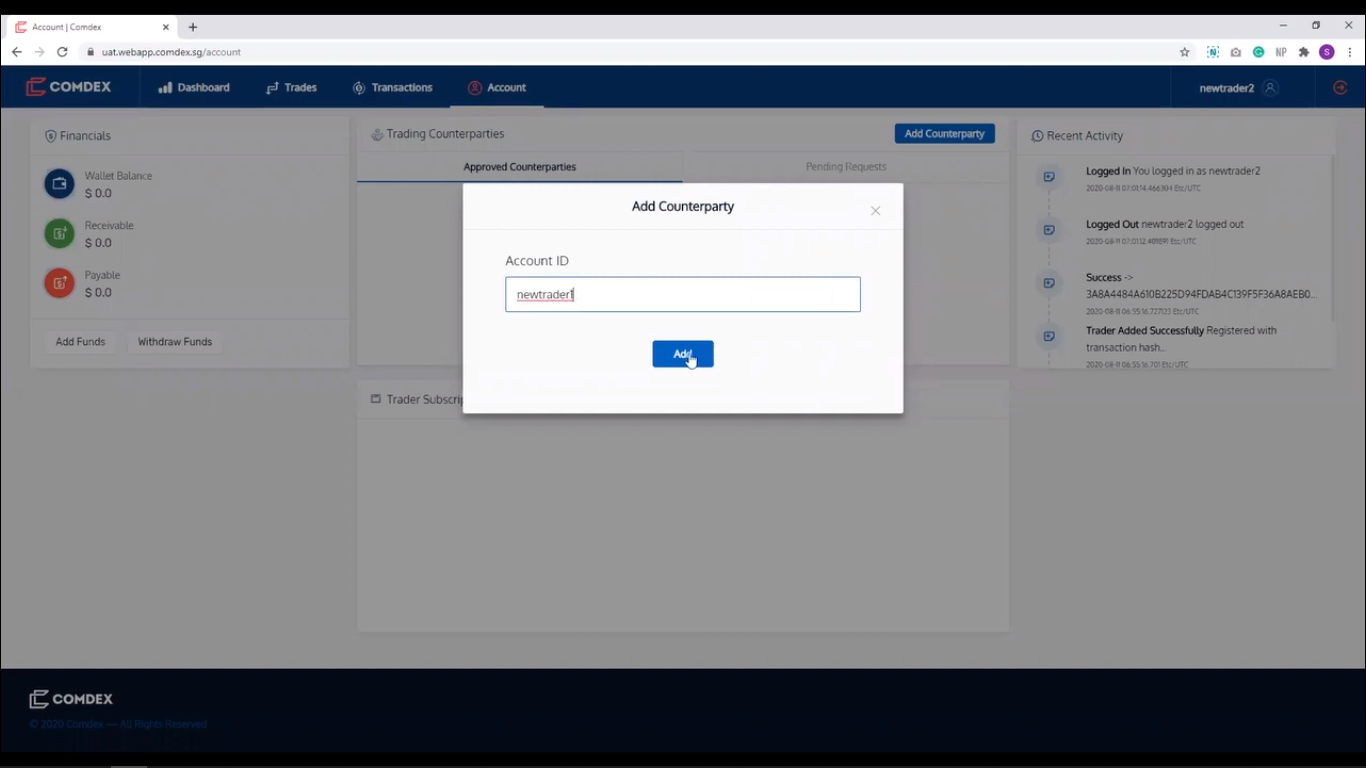Screen dimensions: 1366x768
Task: Click the Recent Activity clock icon
Action: (x=1037, y=136)
